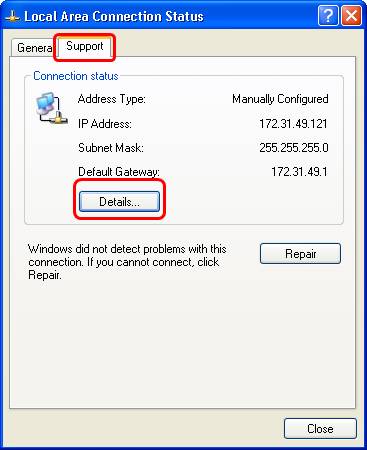Click the network computers connection icon

coord(51,108)
